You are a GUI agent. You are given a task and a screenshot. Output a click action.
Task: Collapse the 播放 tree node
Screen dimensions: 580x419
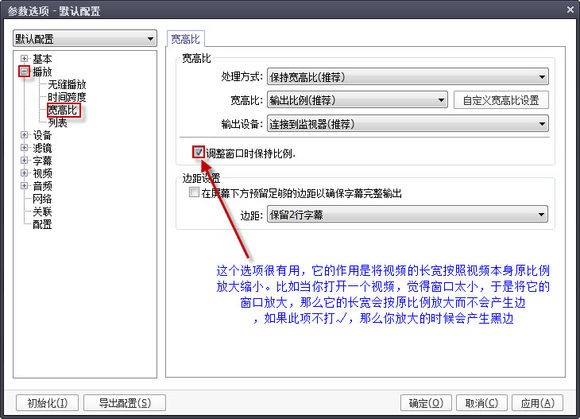24,71
